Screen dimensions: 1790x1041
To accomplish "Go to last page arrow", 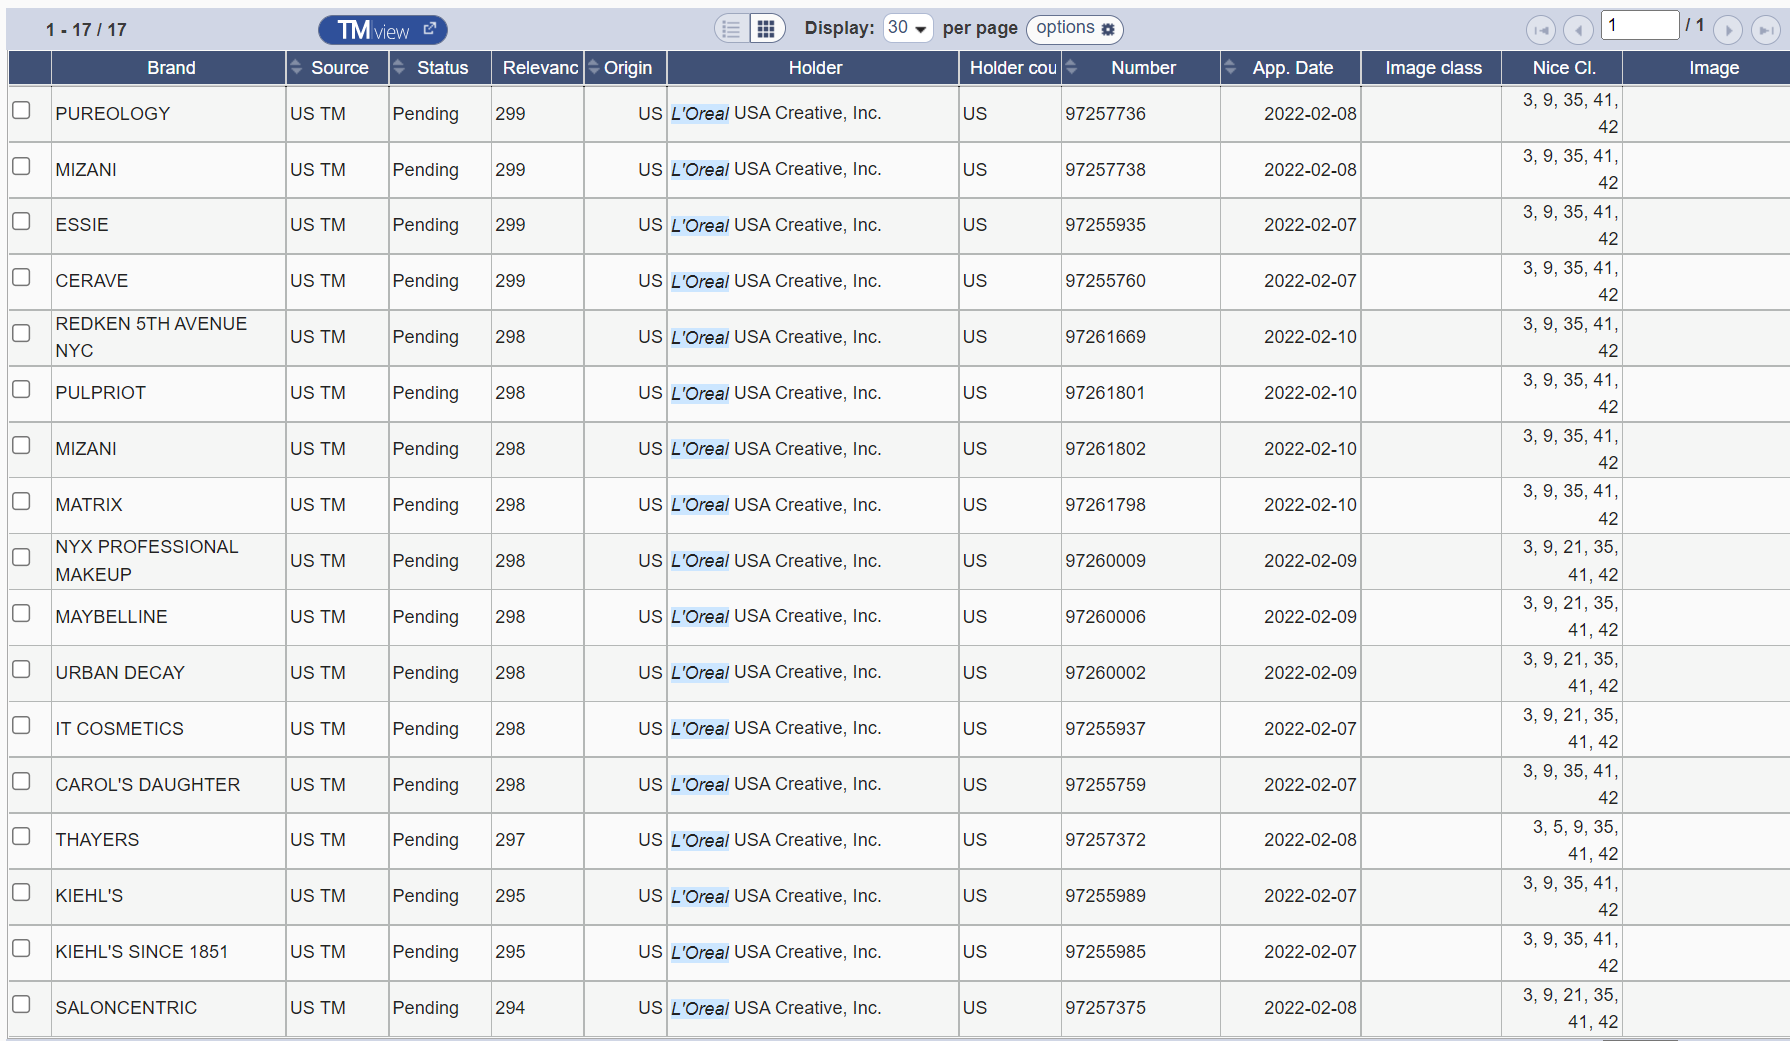I will point(1766,30).
